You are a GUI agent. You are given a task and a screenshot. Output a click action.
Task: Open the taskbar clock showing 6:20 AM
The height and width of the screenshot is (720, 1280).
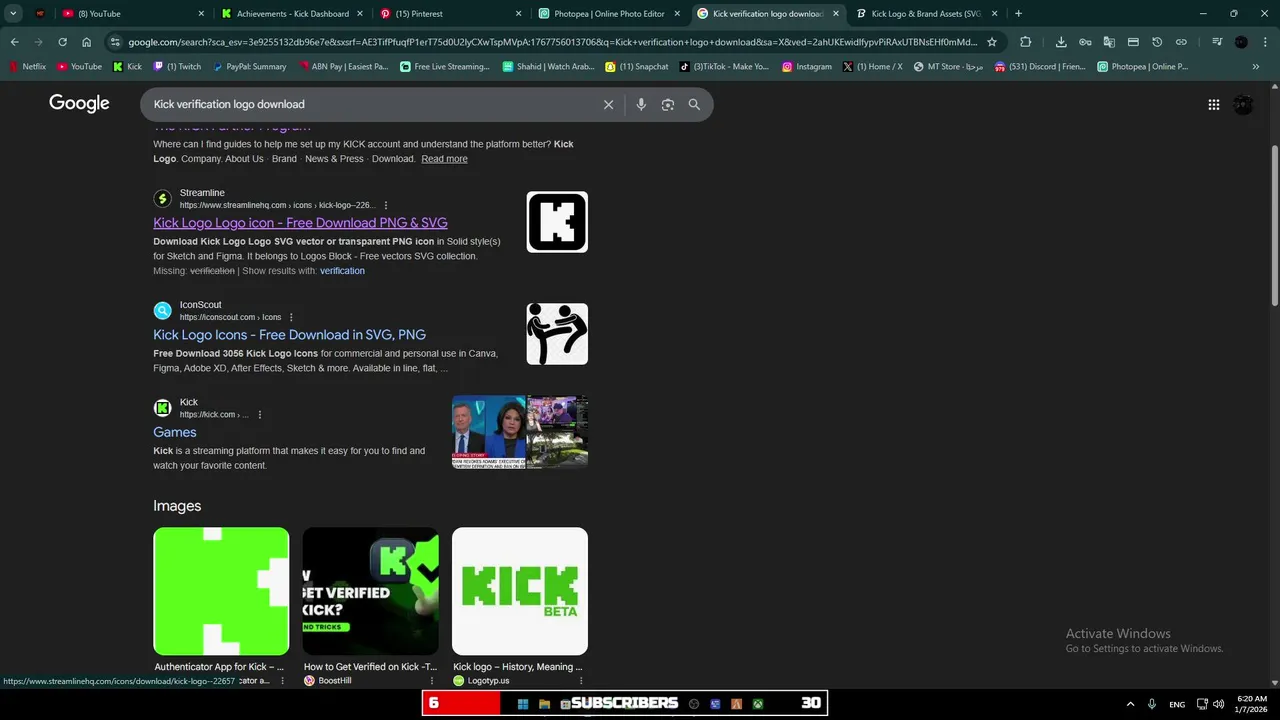[x=1253, y=704]
